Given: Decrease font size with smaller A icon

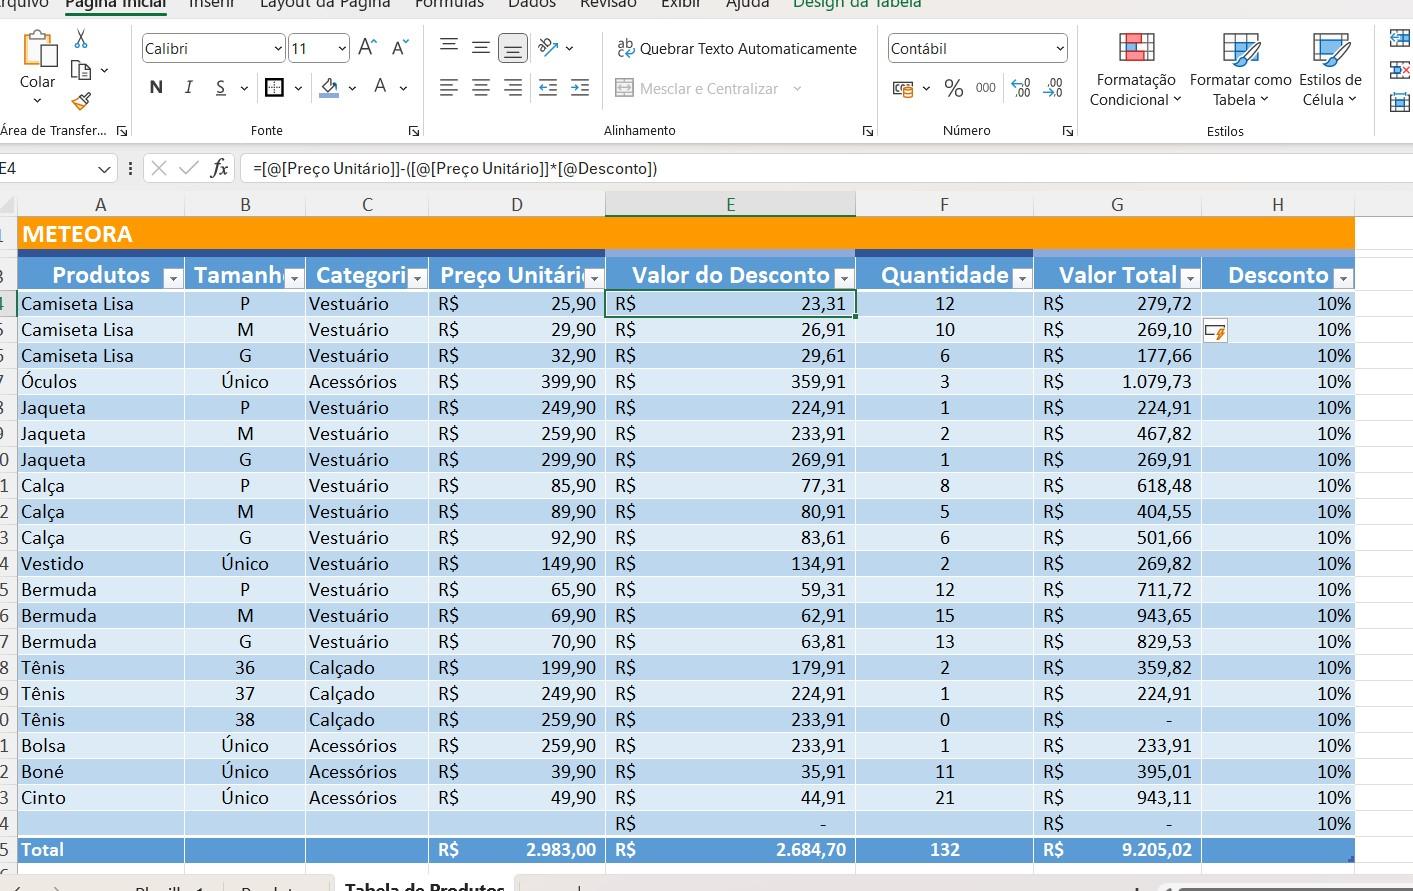Looking at the screenshot, I should [x=400, y=48].
